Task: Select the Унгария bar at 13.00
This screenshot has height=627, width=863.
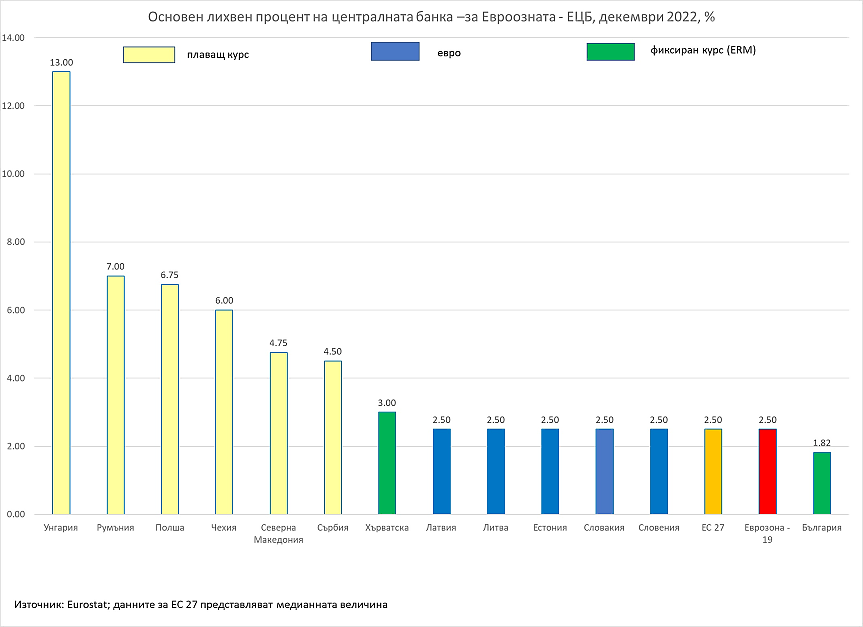Action: 62,292
